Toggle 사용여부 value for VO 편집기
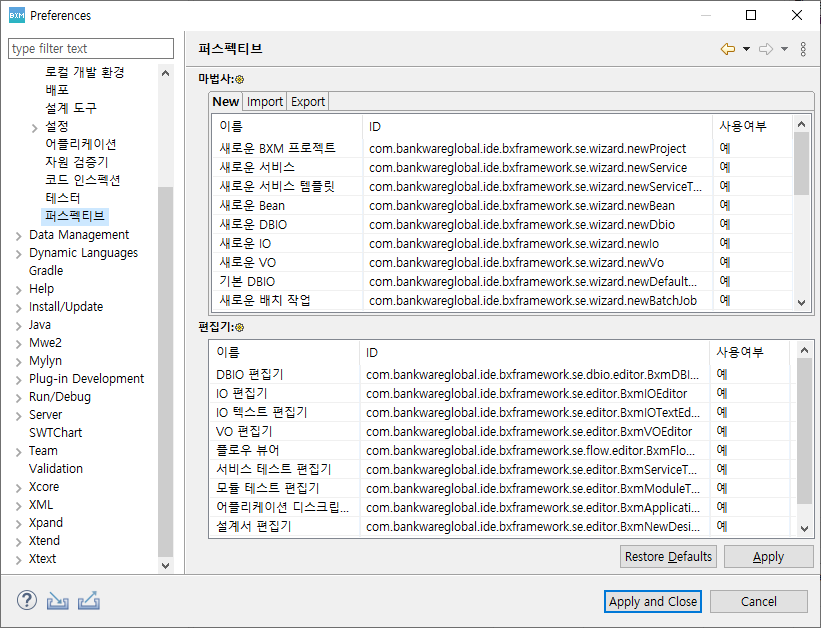The width and height of the screenshot is (821, 628). coord(722,431)
